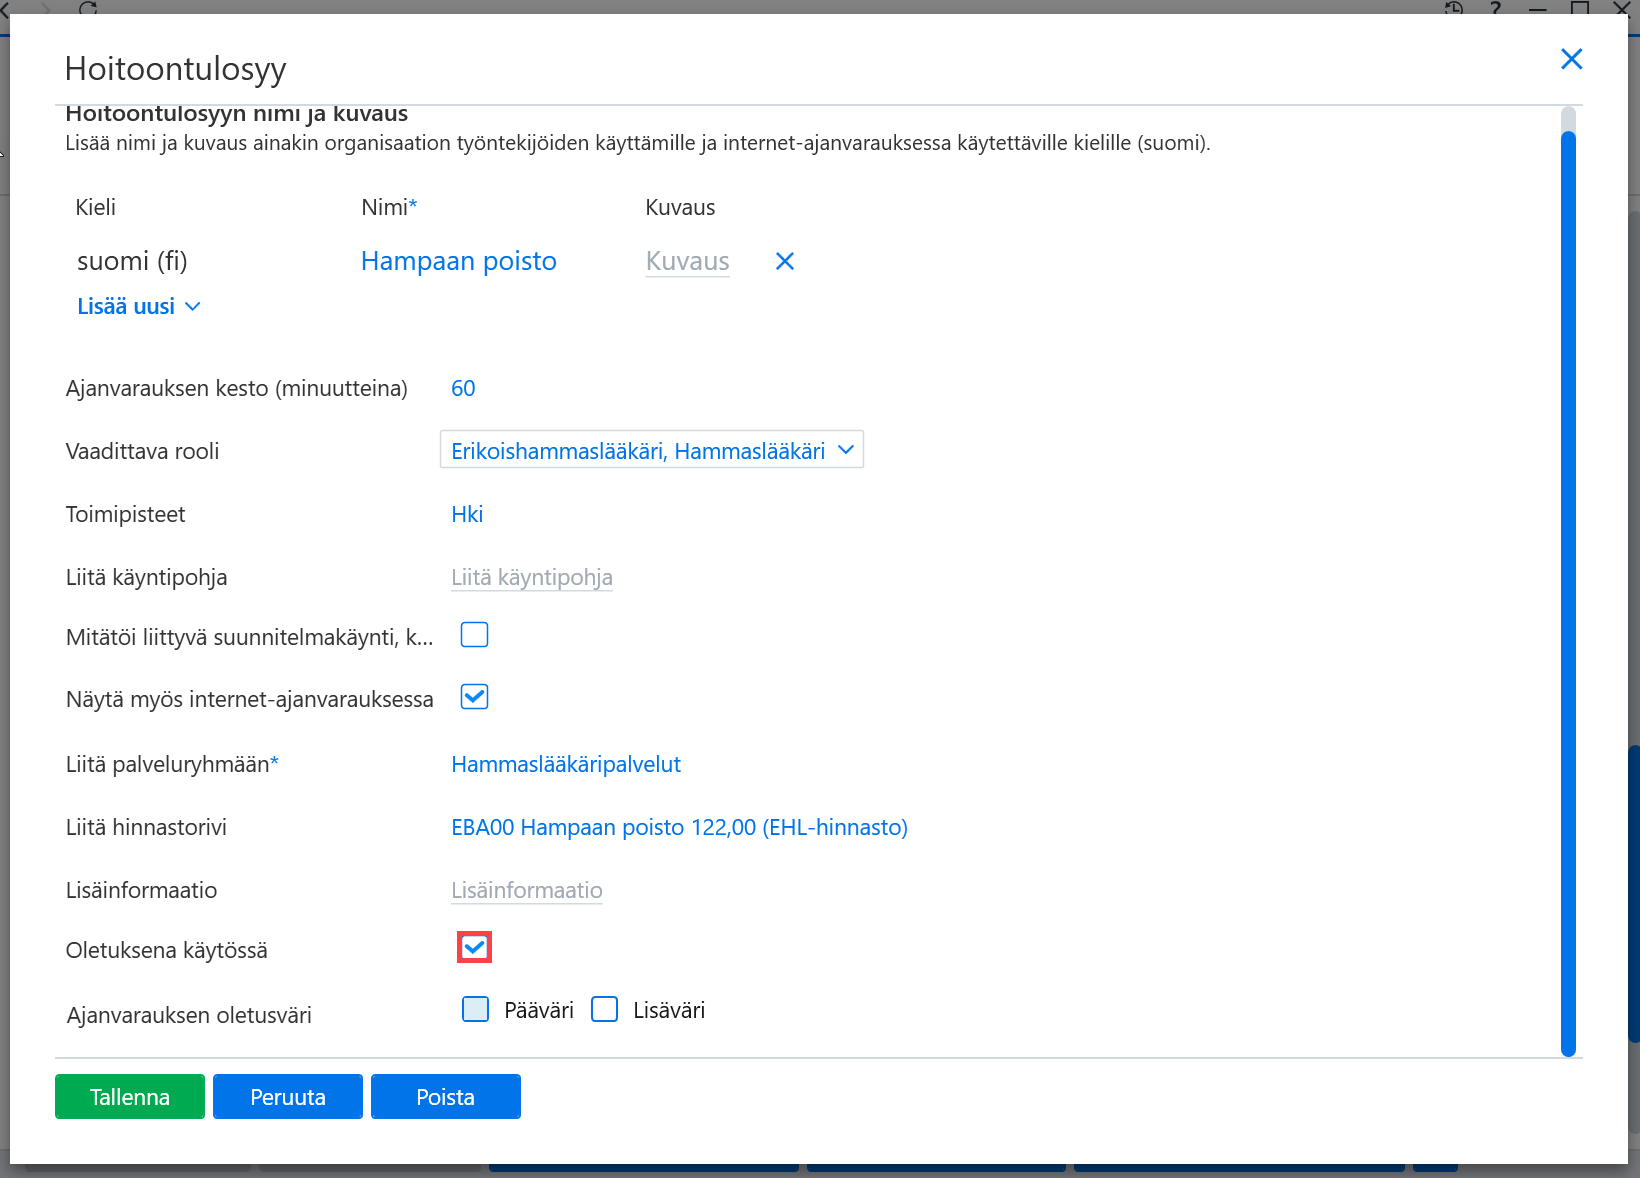This screenshot has height=1178, width=1640.
Task: Pick the Pääväri color swatch
Action: tap(475, 1009)
